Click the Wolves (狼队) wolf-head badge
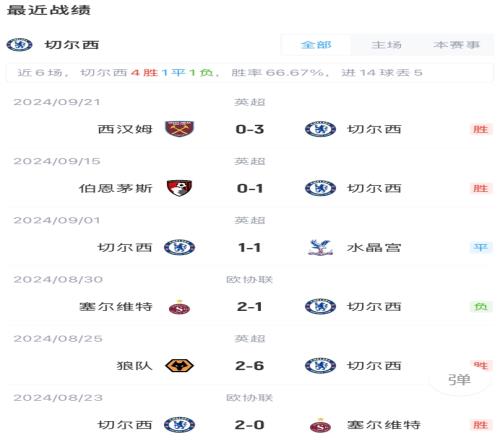The width and height of the screenshot is (500, 440). [x=179, y=366]
